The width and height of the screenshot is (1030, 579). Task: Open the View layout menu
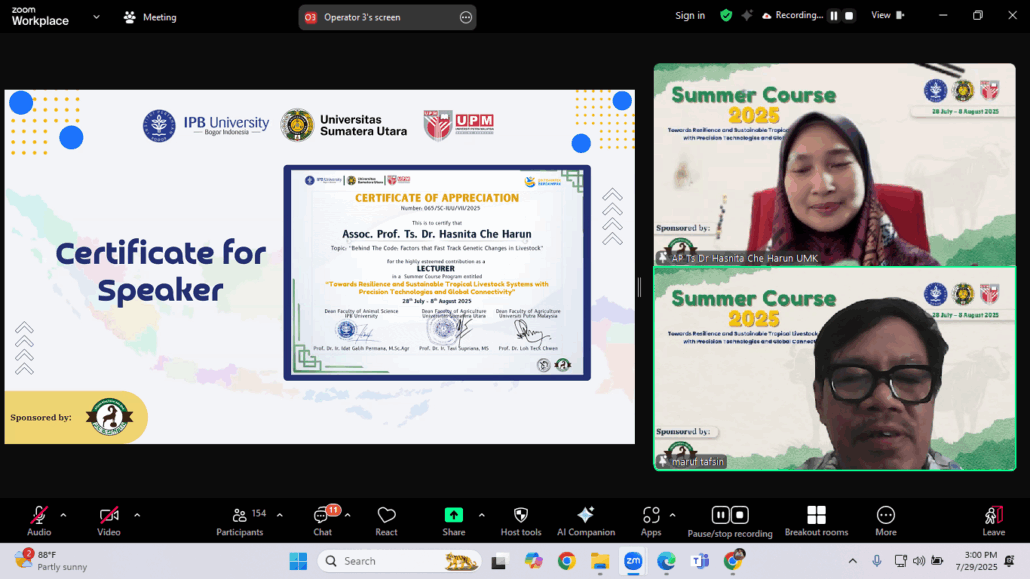(x=886, y=16)
